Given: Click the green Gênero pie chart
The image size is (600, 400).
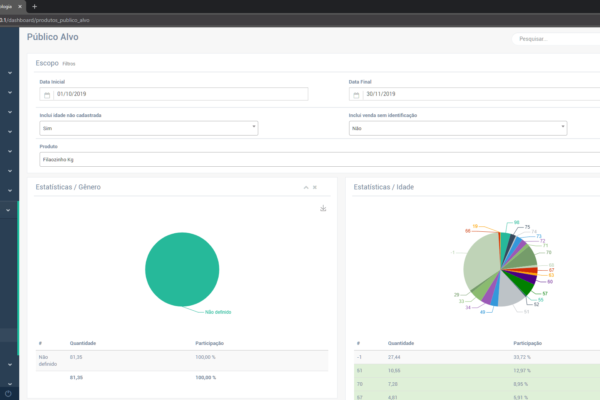Looking at the screenshot, I should tap(182, 269).
